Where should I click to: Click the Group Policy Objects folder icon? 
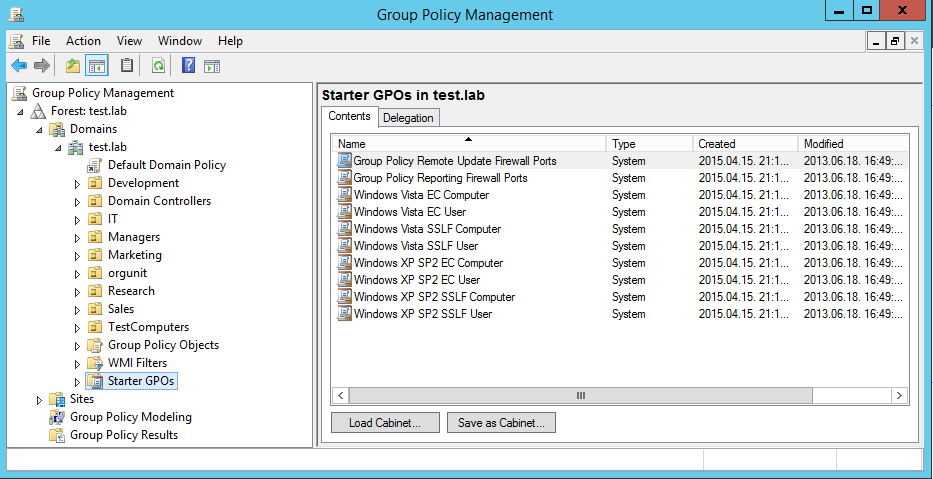pyautogui.click(x=95, y=345)
